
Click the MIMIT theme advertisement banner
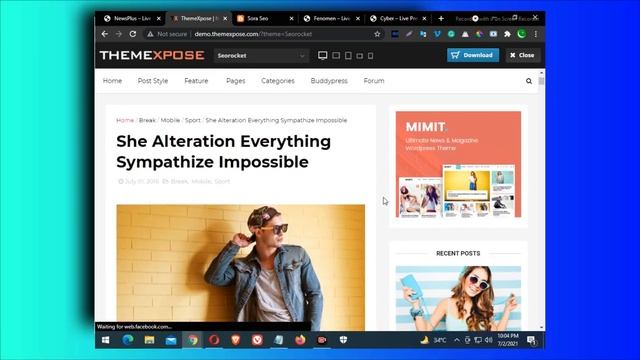click(458, 164)
